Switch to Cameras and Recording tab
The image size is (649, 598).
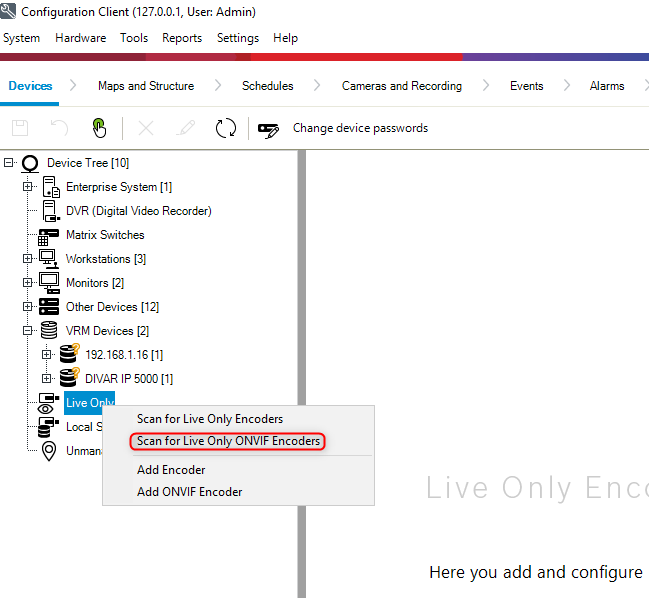coord(401,86)
